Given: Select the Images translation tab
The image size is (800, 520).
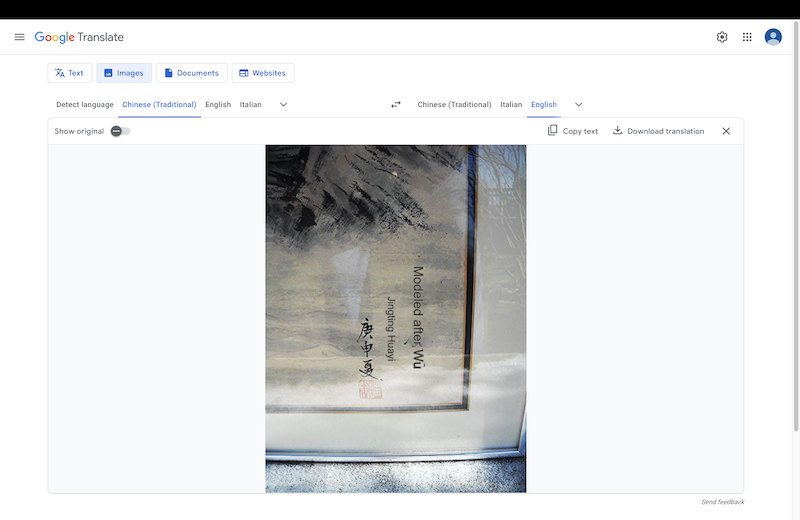Looking at the screenshot, I should point(124,73).
